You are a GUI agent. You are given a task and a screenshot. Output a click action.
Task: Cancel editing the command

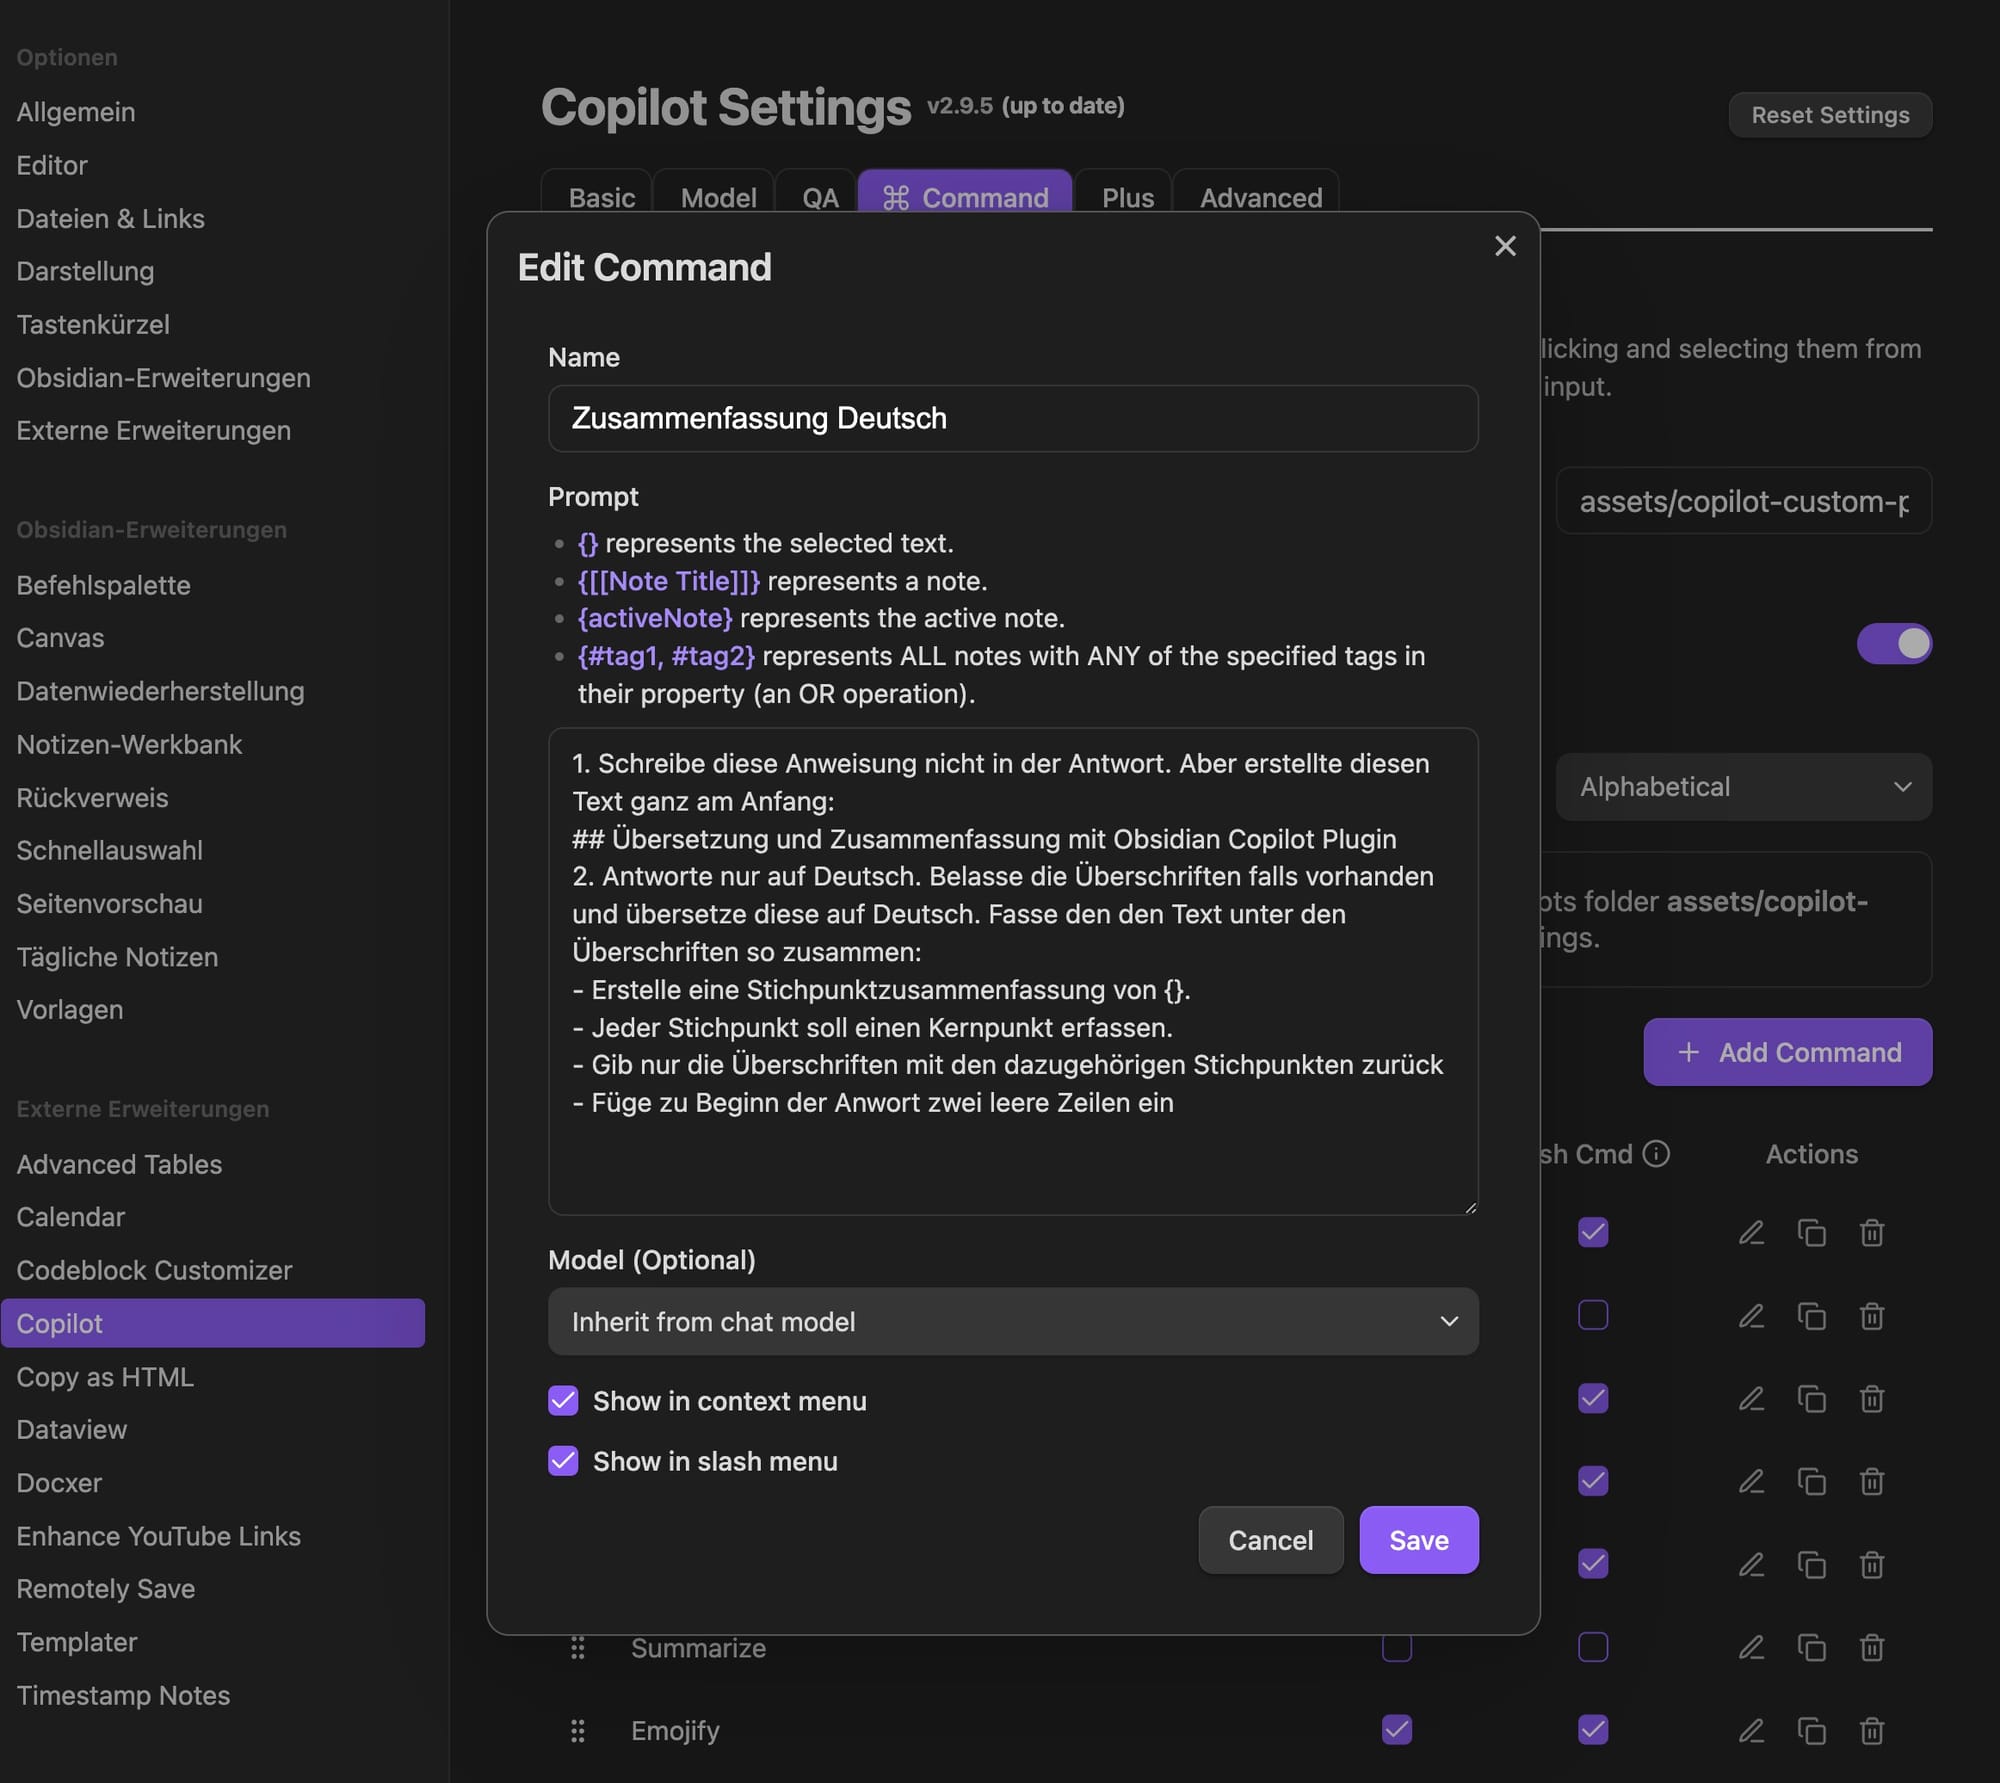tap(1270, 1540)
